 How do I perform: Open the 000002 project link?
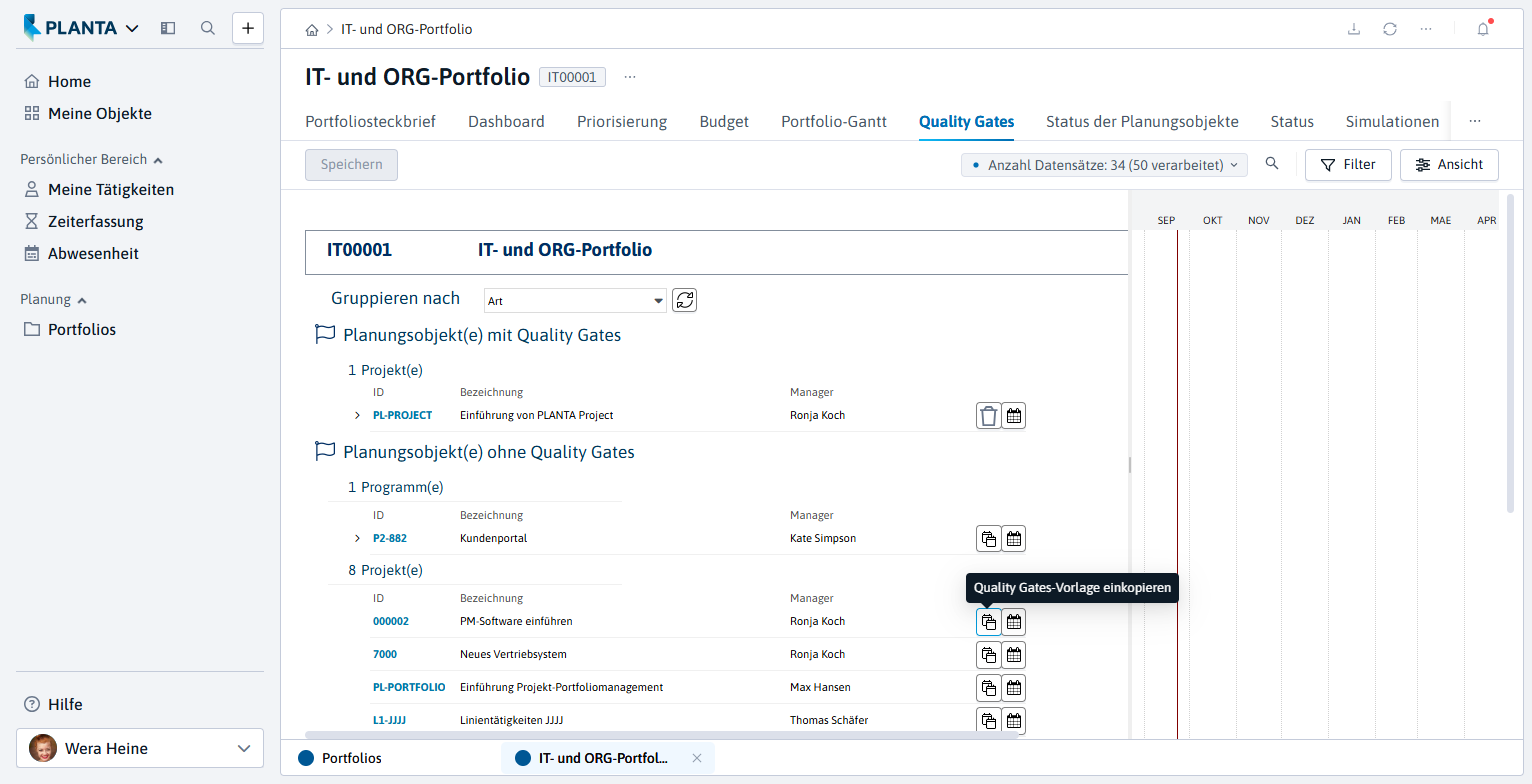click(391, 621)
